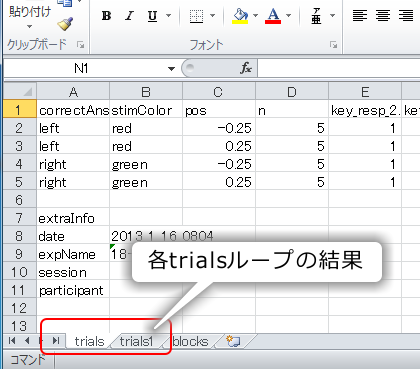420x369 pixels.
Task: Click the formula bar input
Action: [x=339, y=68]
